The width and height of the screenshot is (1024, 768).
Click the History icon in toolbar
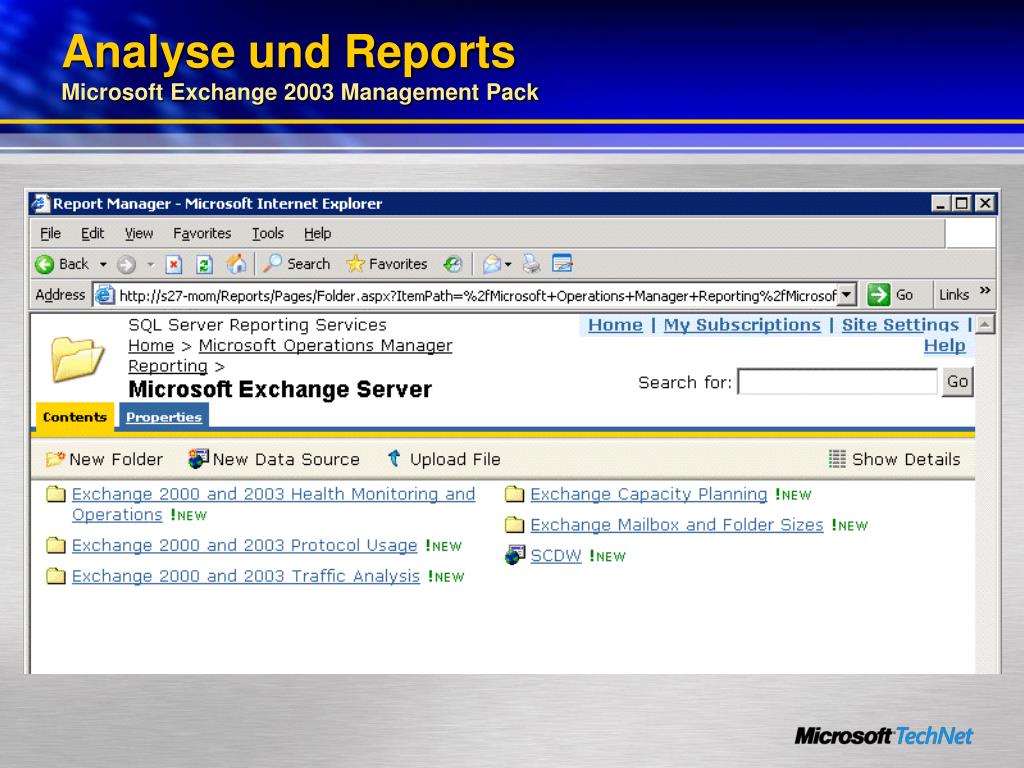[x=453, y=264]
